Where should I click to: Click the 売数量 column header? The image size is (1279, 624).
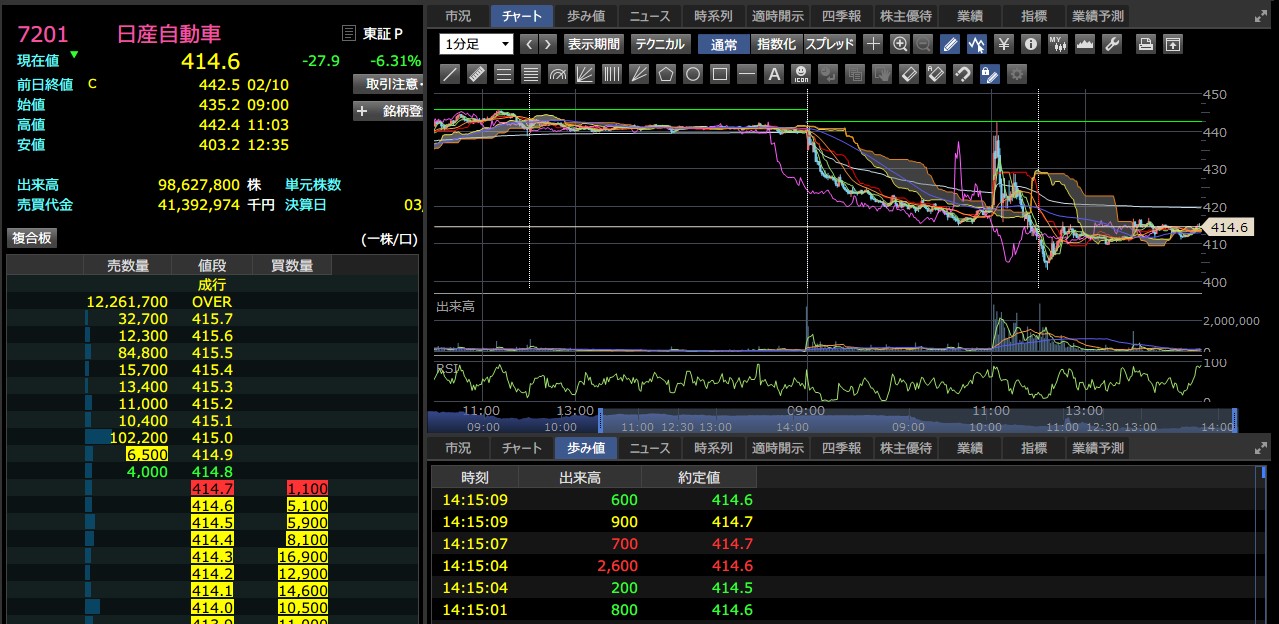[128, 265]
